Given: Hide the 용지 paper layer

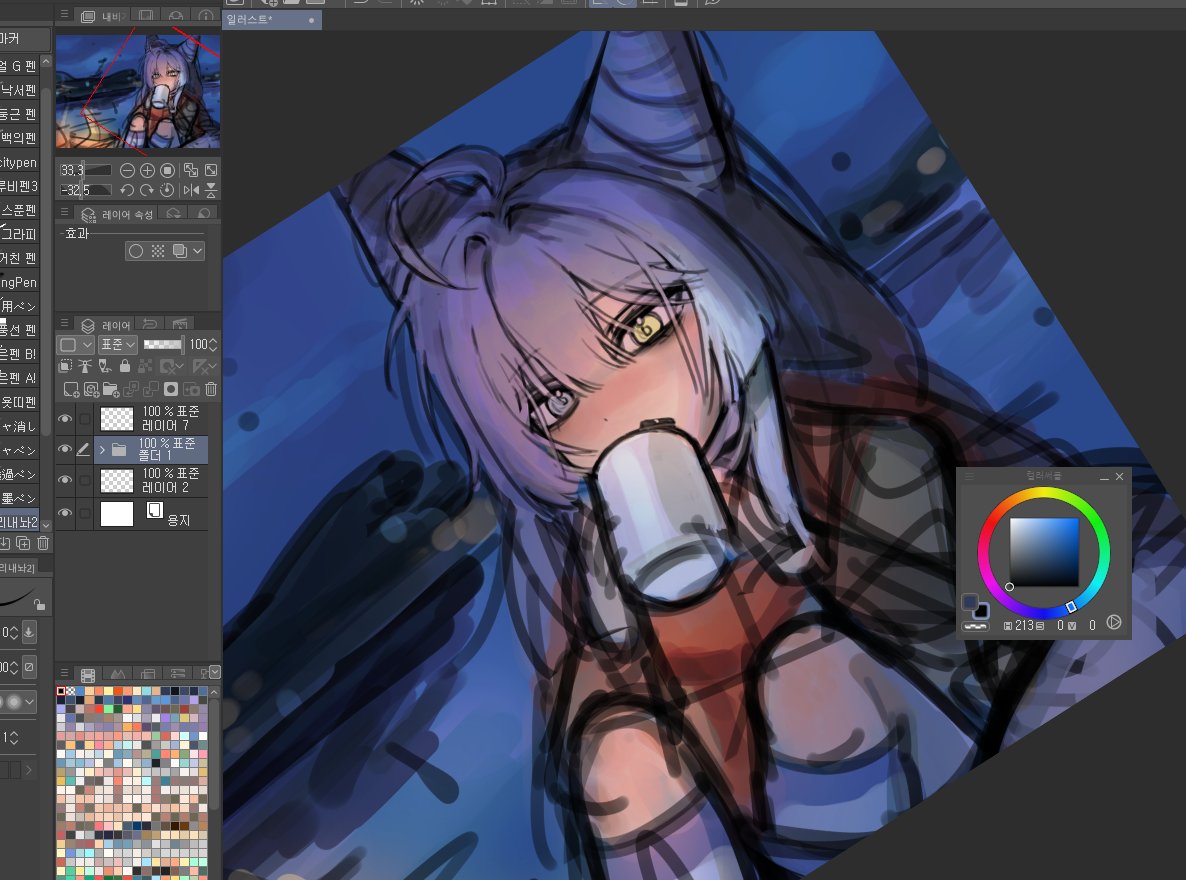Looking at the screenshot, I should coord(65,512).
